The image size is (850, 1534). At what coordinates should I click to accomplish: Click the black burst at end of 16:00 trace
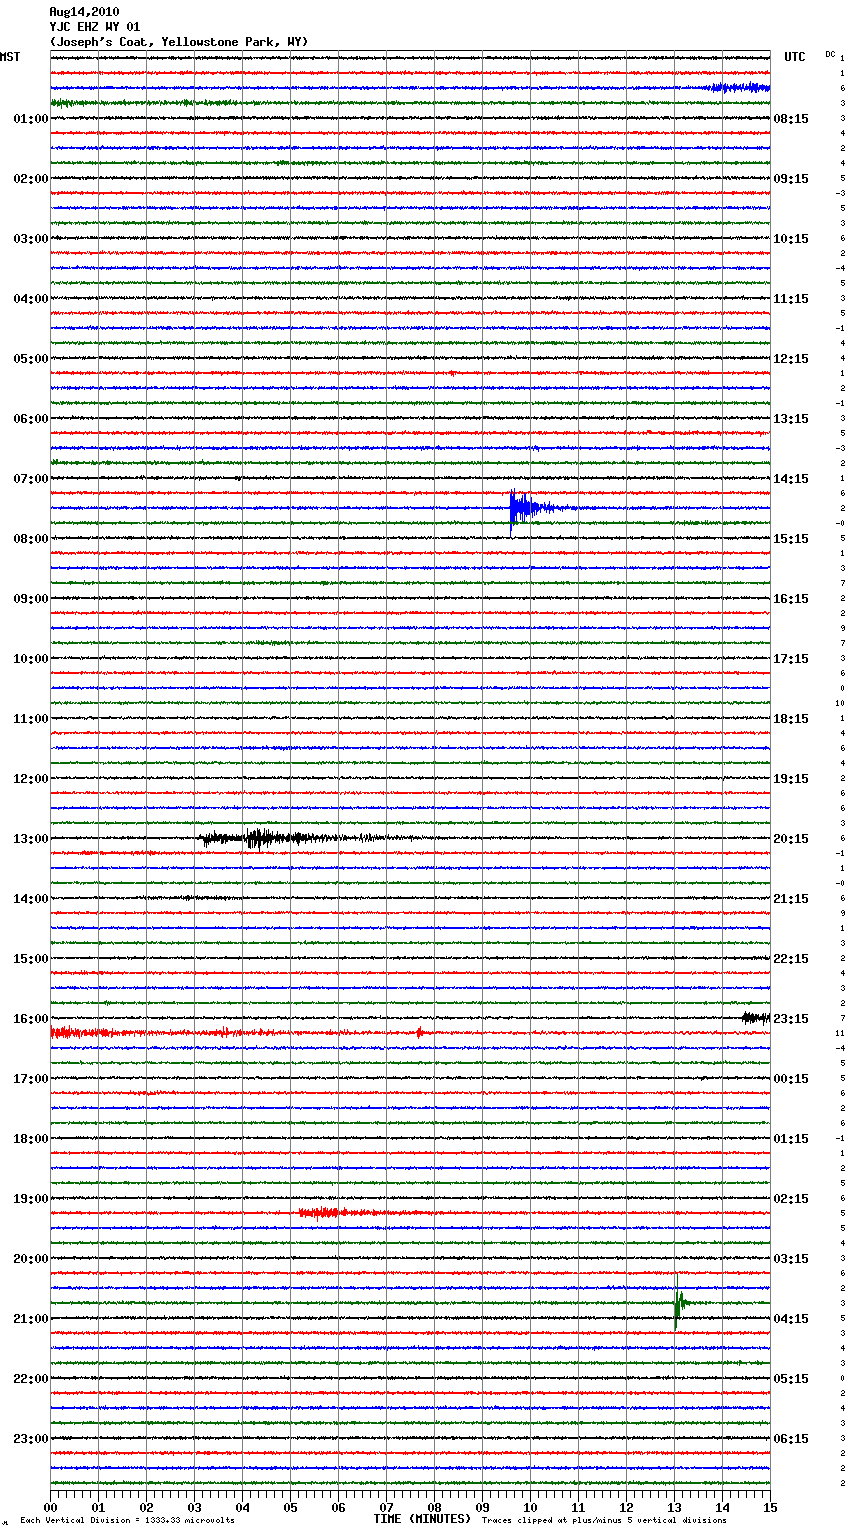(756, 1018)
